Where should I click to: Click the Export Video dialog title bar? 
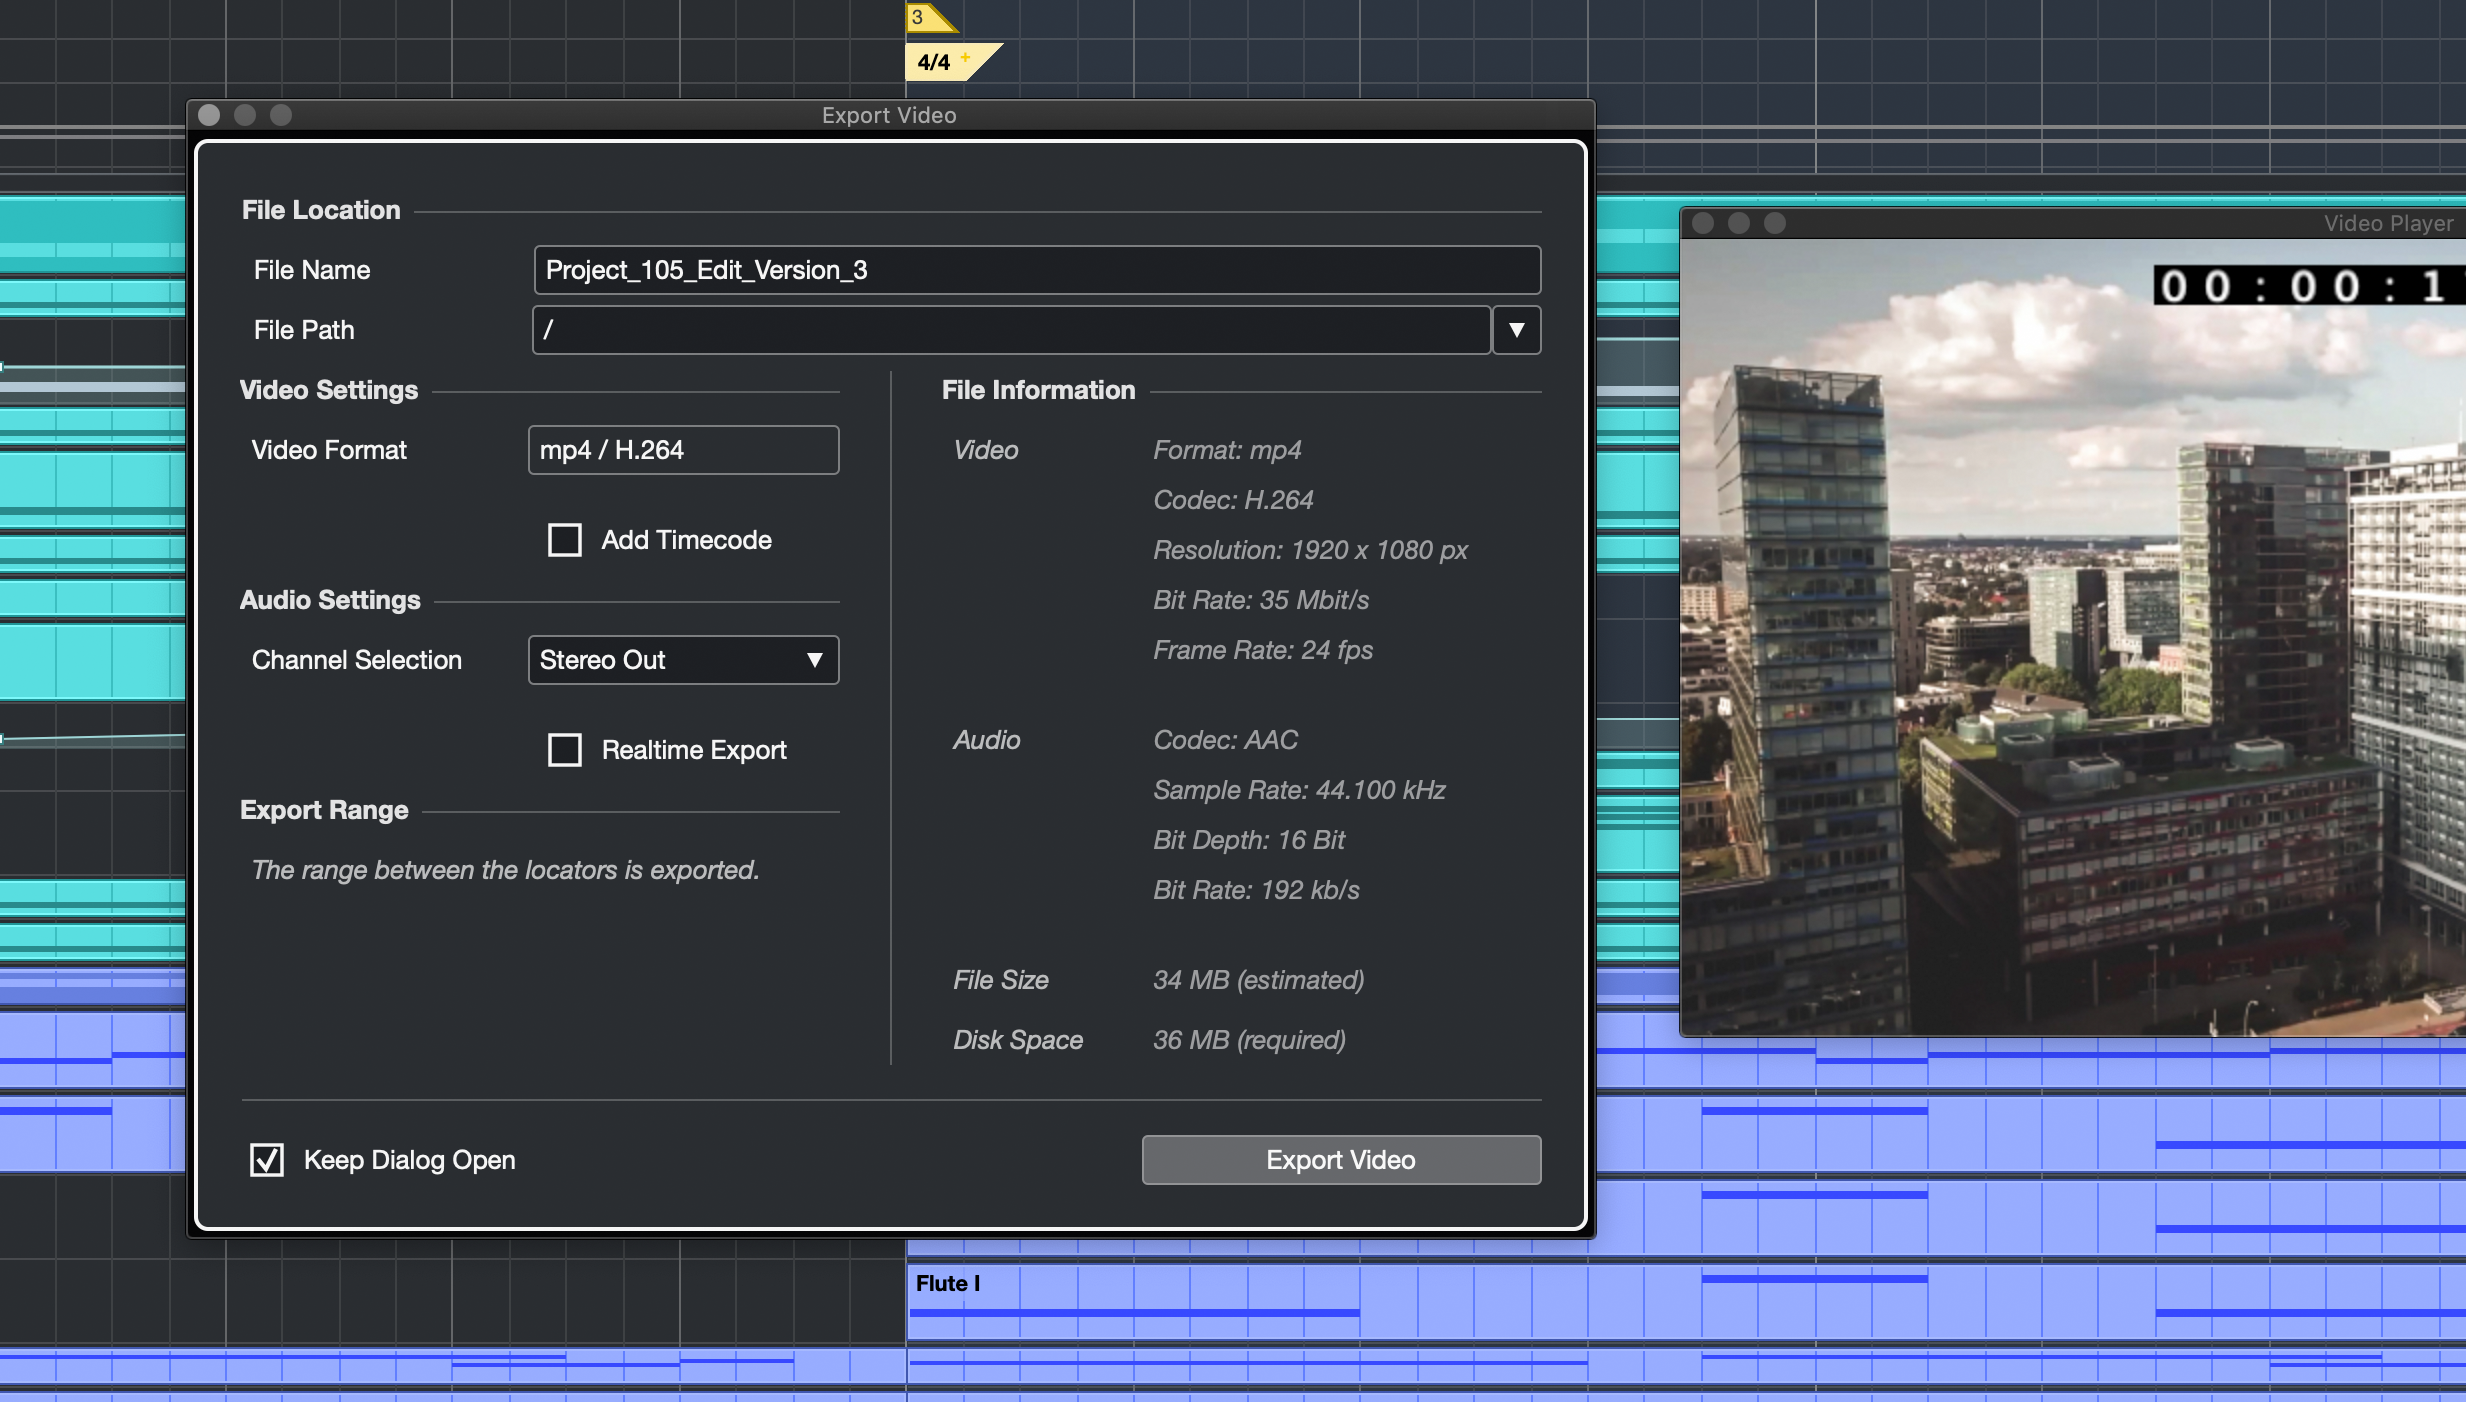887,114
